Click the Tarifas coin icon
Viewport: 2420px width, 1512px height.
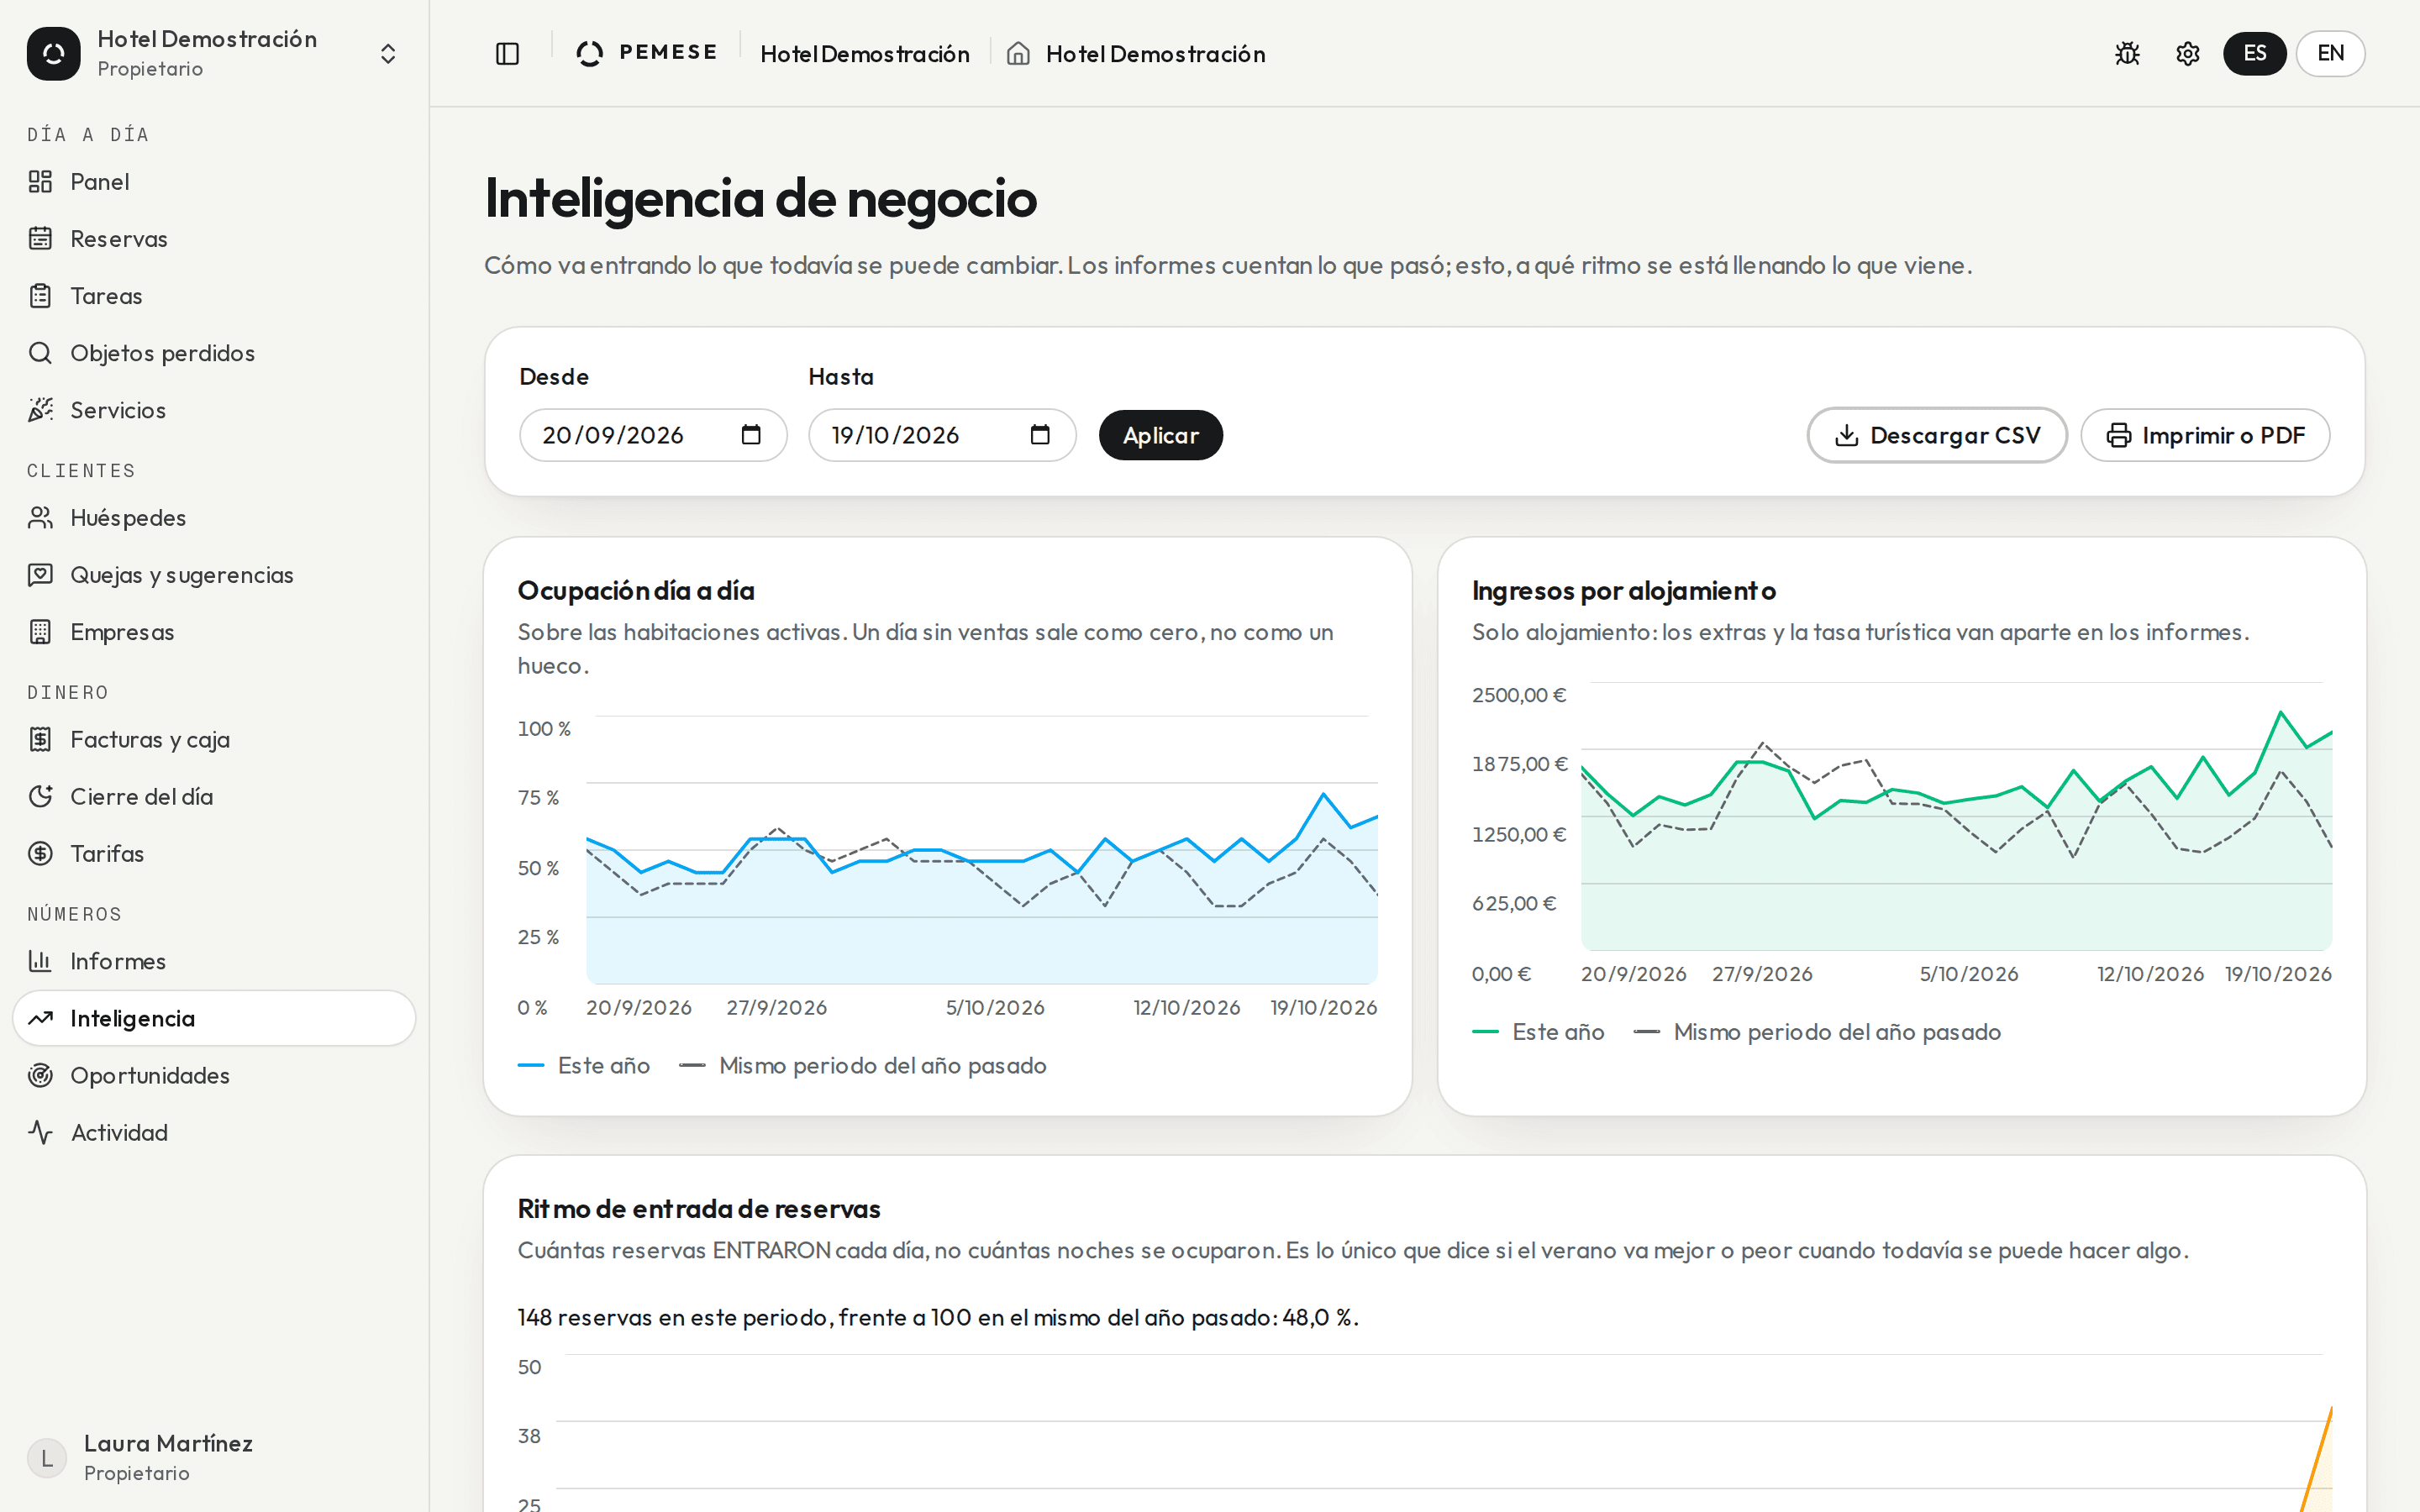[40, 854]
